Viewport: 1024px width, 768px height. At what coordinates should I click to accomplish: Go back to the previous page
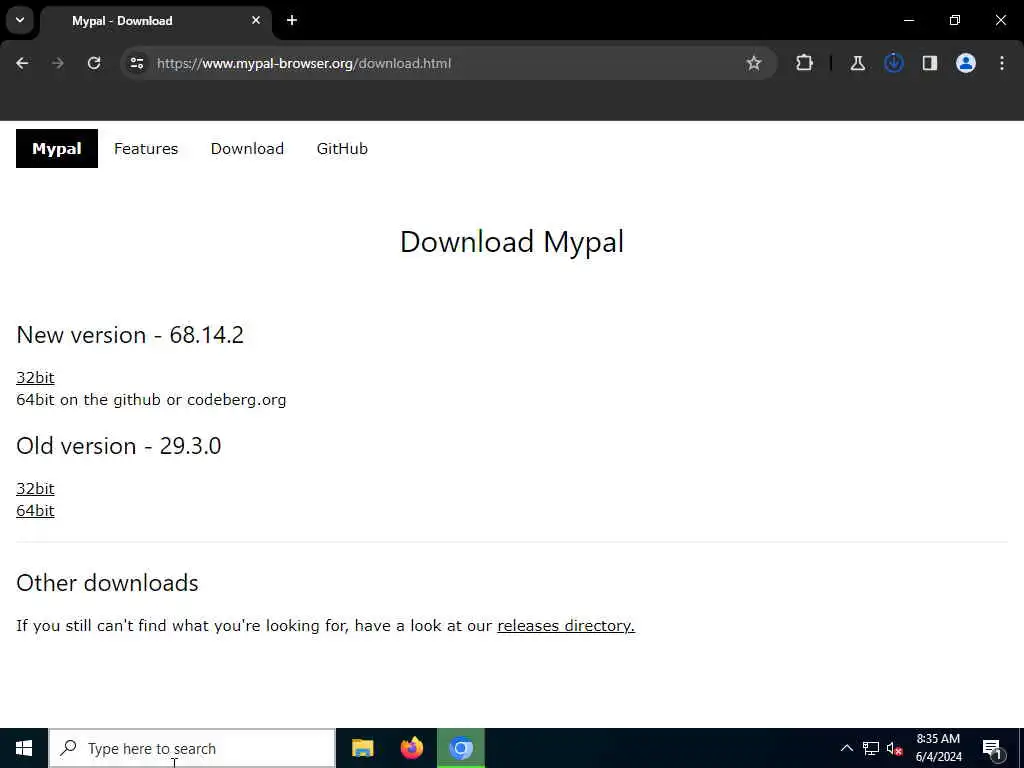(22, 63)
